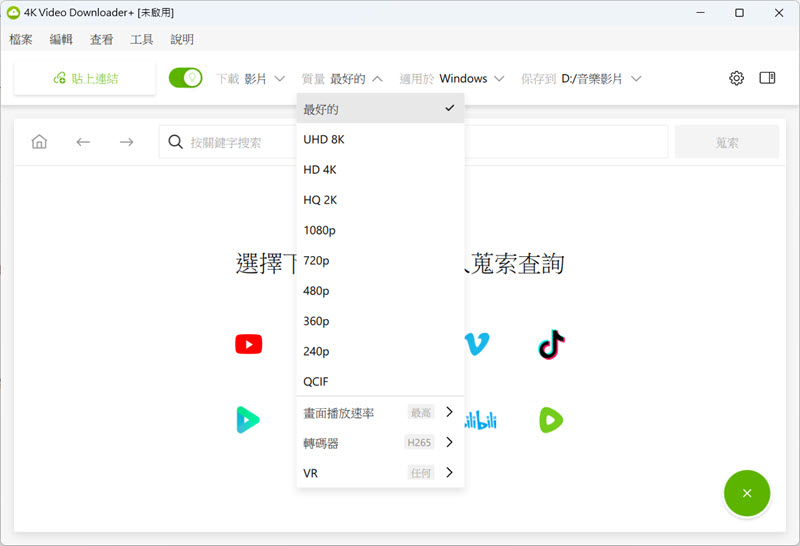
Task: Click the teal Dailymotion play icon
Action: click(248, 420)
